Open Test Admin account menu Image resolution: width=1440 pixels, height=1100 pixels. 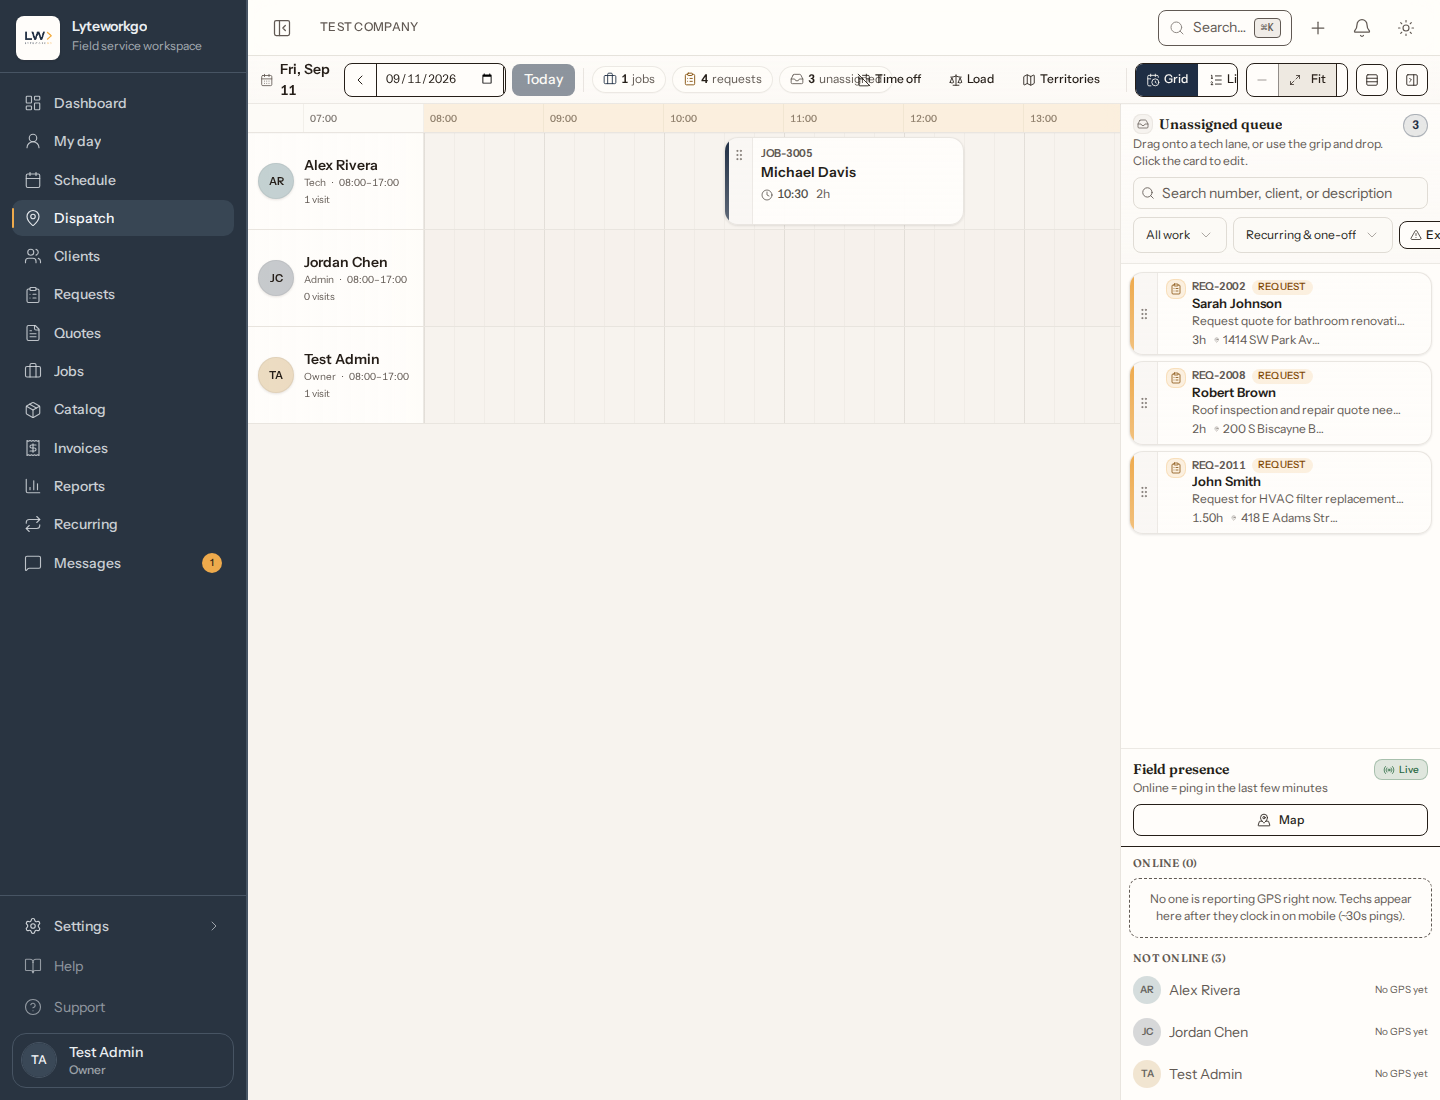[123, 1060]
